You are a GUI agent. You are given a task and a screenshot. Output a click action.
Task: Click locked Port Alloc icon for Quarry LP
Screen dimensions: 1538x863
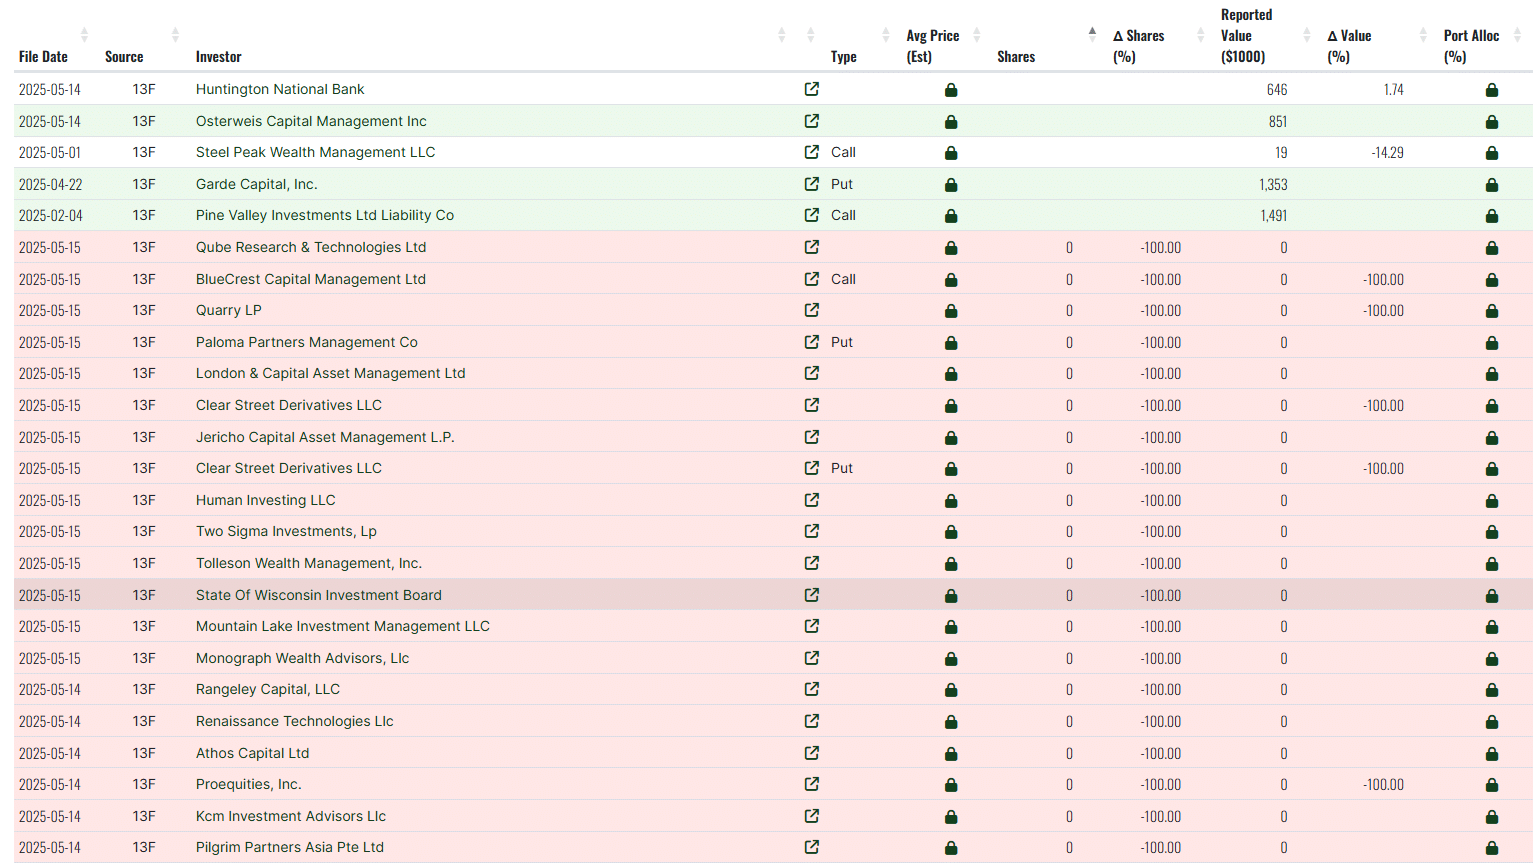[1492, 311]
